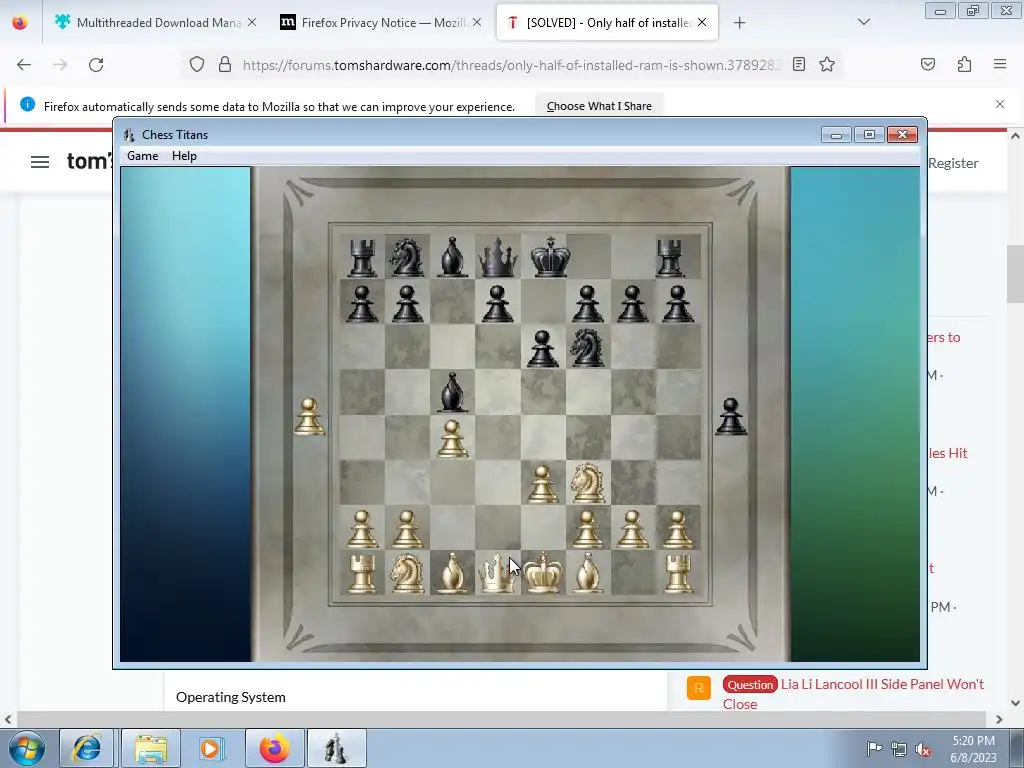The image size is (1024, 768).
Task: Select the white pawn on g2
Action: tap(632, 528)
